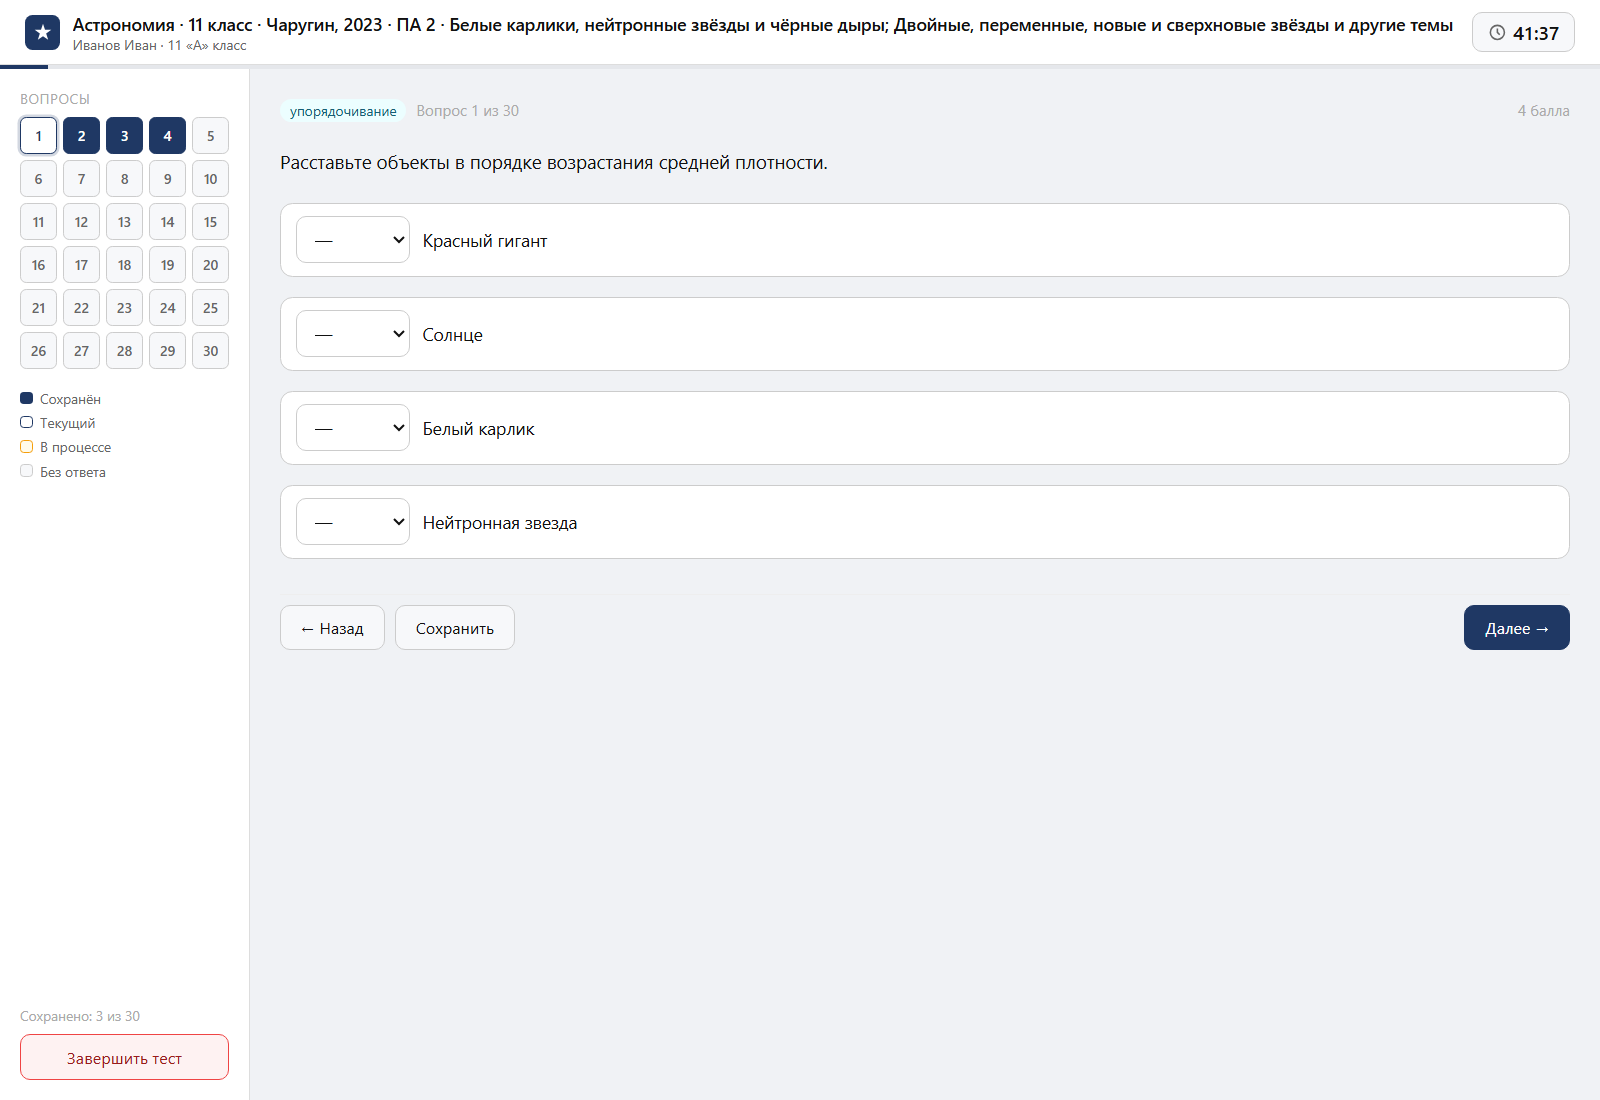Jump to question 30
The height and width of the screenshot is (1100, 1600).
[210, 351]
